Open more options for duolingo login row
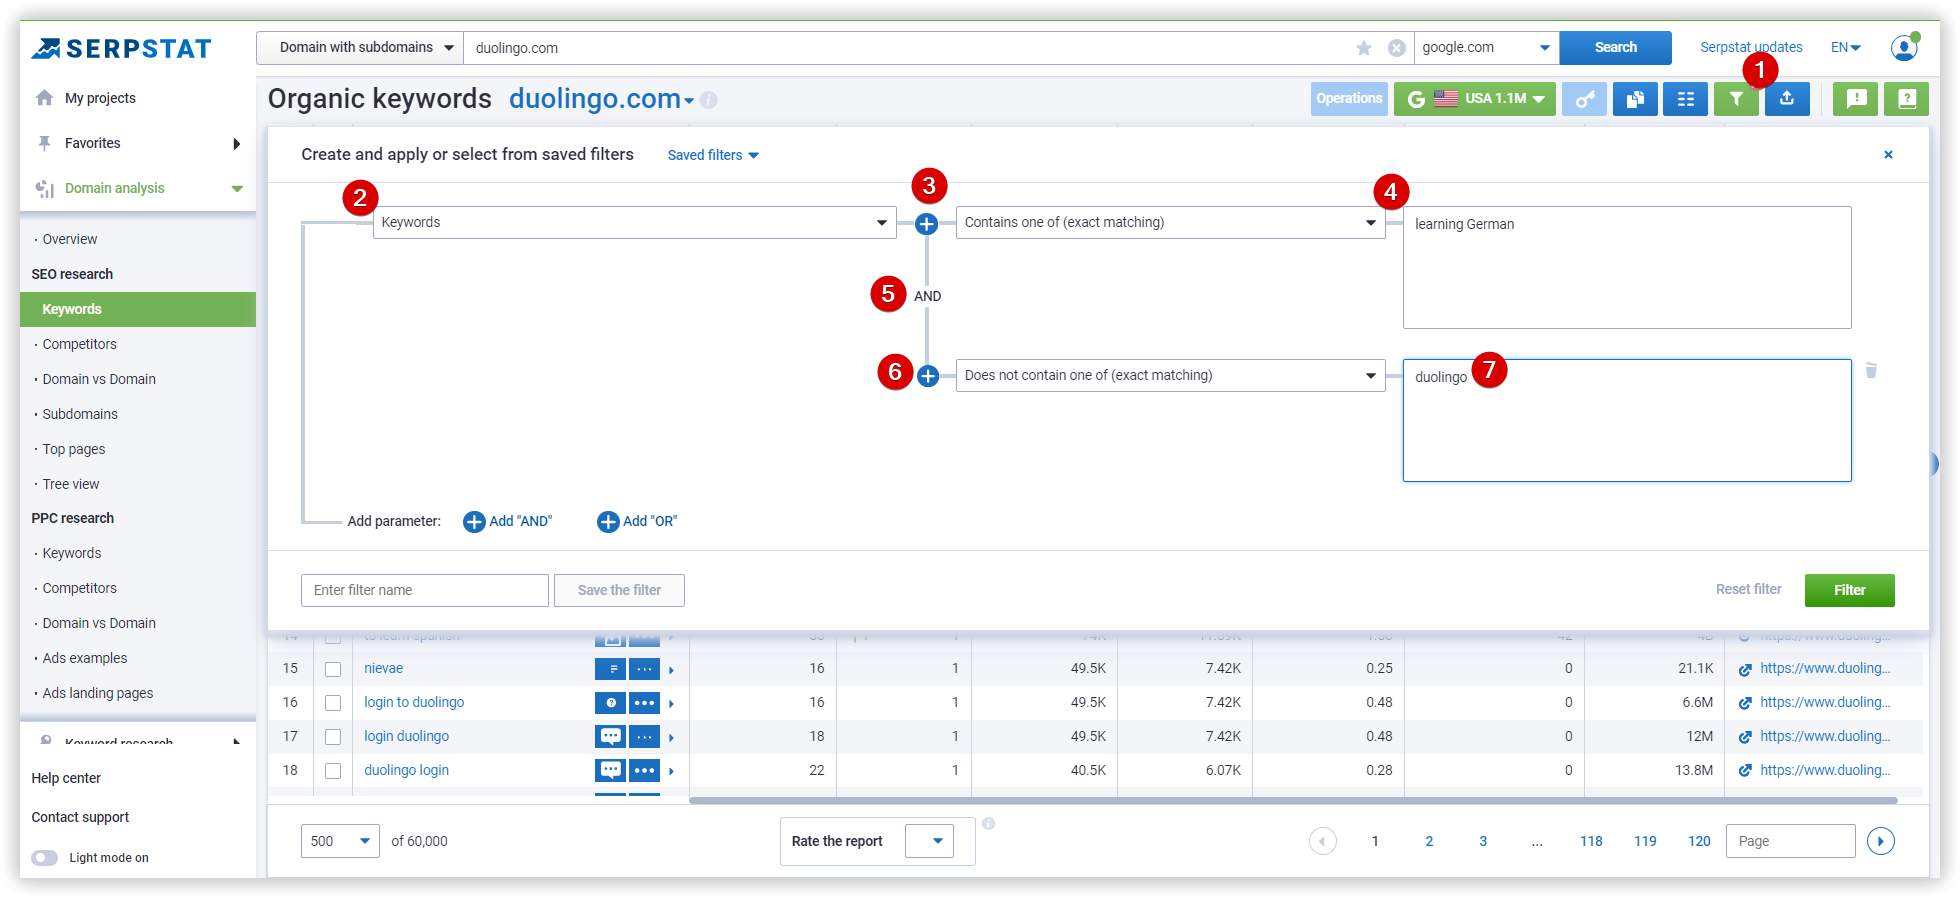Viewport: 1960px width, 898px height. [x=645, y=771]
